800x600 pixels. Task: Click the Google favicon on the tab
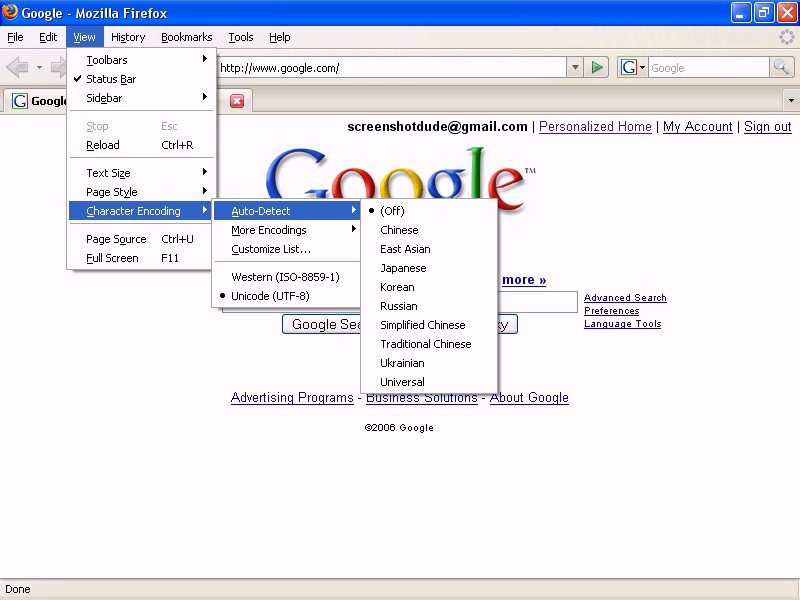click(x=20, y=101)
